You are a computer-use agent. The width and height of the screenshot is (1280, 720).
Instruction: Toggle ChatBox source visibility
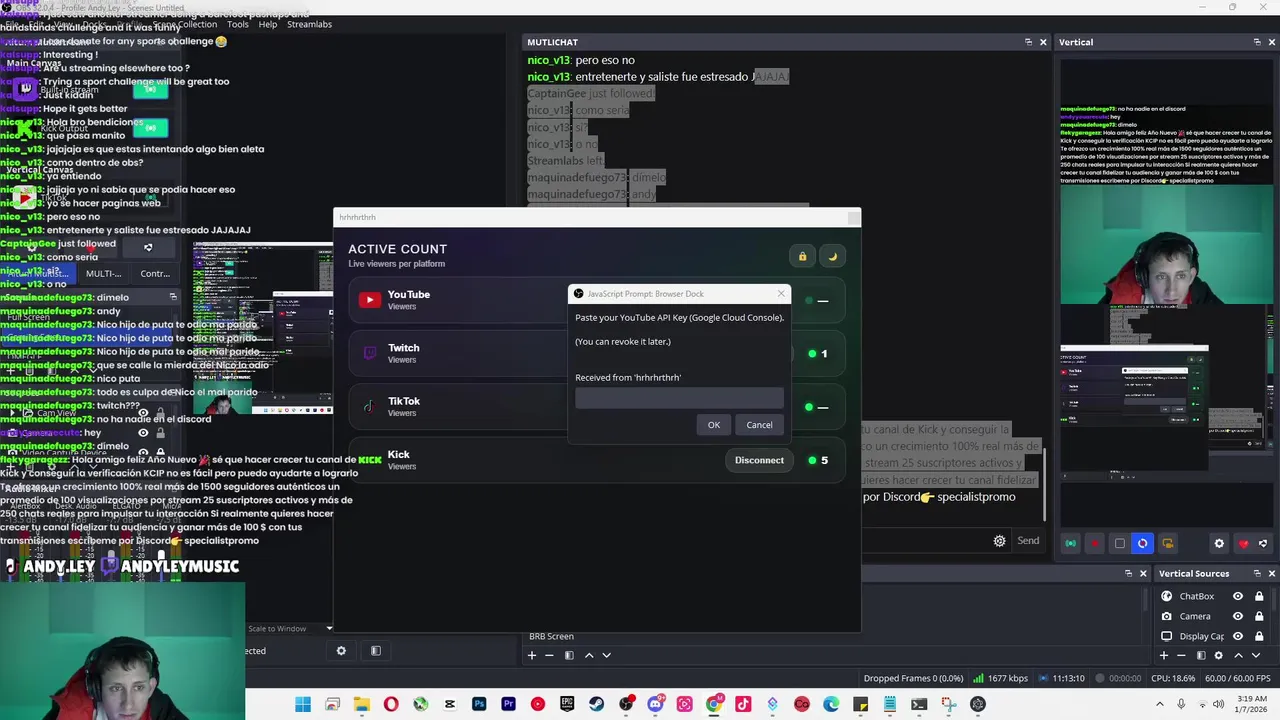click(x=1238, y=596)
